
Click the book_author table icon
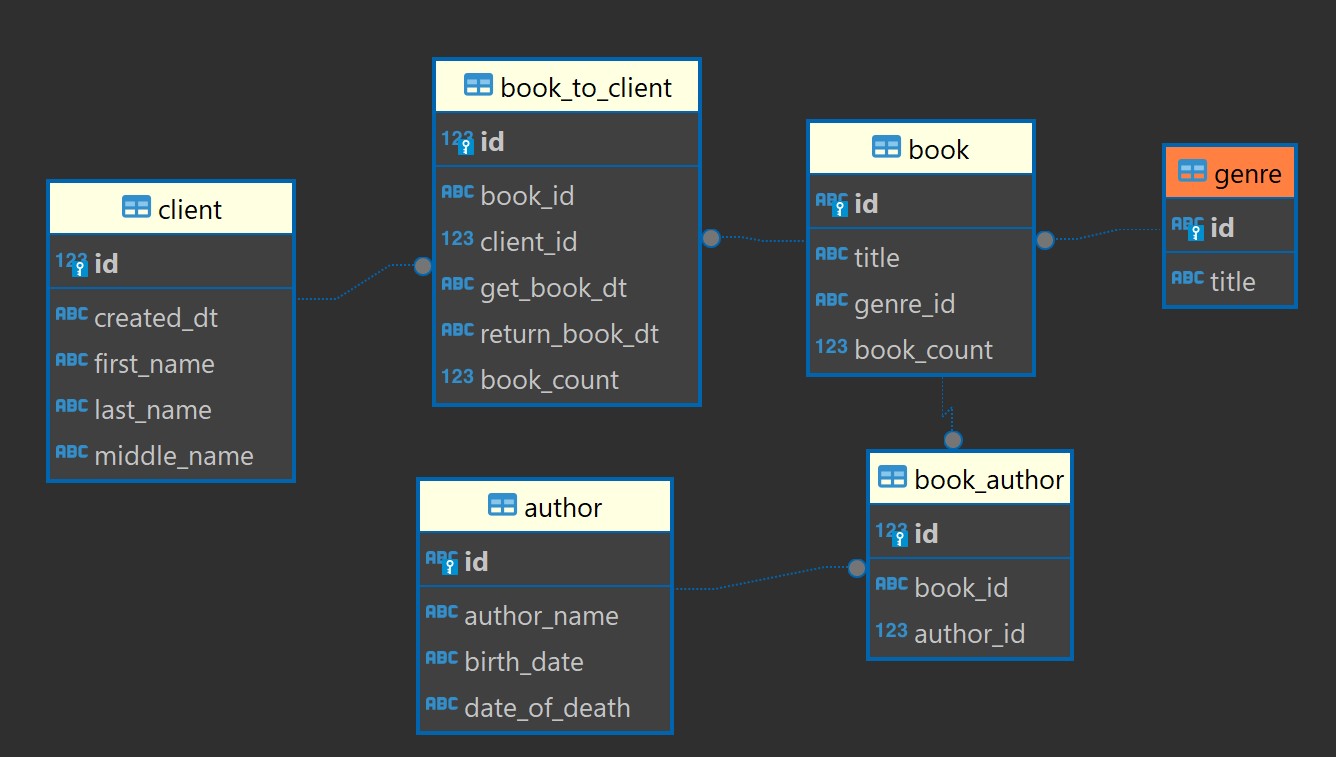click(x=892, y=478)
